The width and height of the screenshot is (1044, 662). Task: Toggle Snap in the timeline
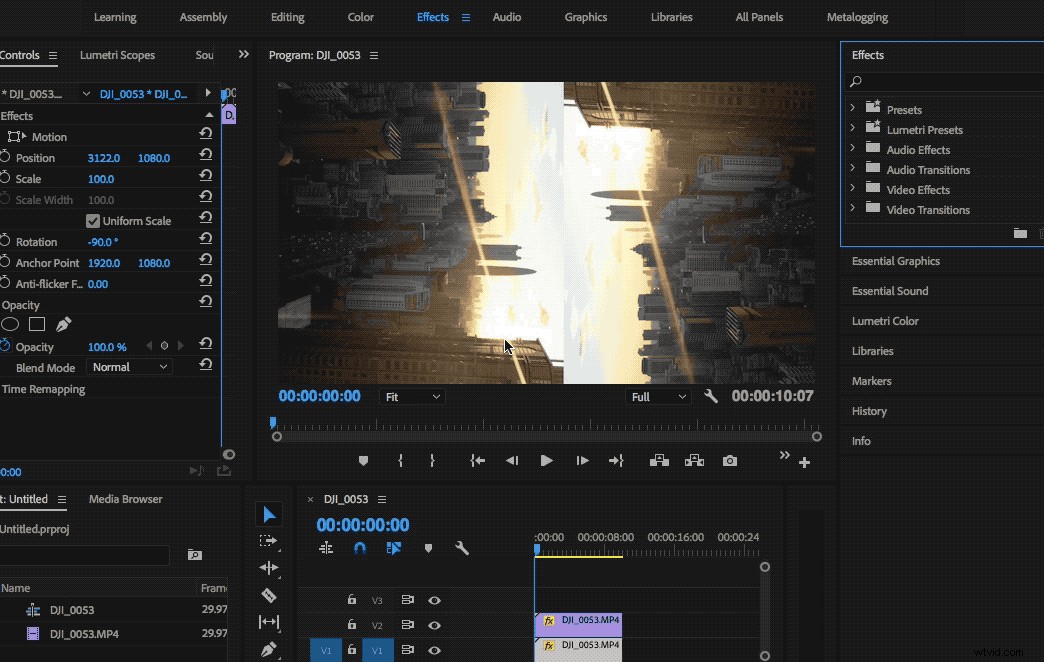(x=358, y=548)
